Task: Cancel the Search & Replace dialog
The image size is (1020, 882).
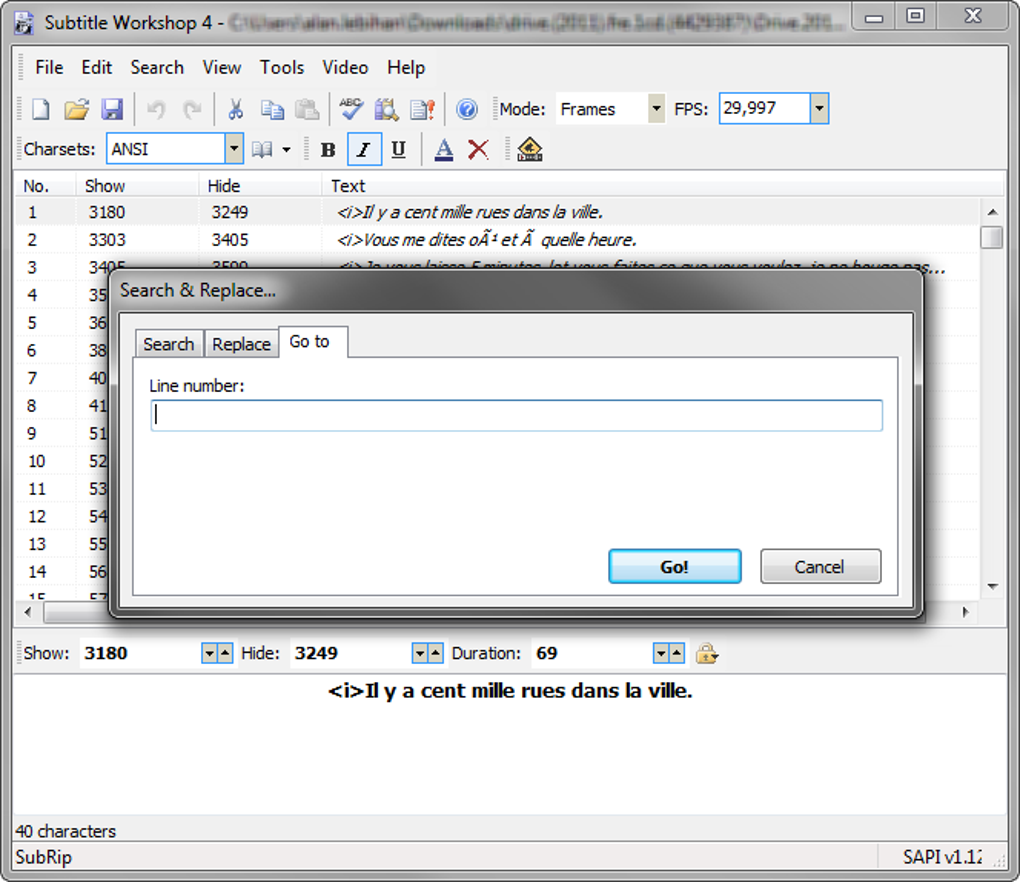Action: 820,567
